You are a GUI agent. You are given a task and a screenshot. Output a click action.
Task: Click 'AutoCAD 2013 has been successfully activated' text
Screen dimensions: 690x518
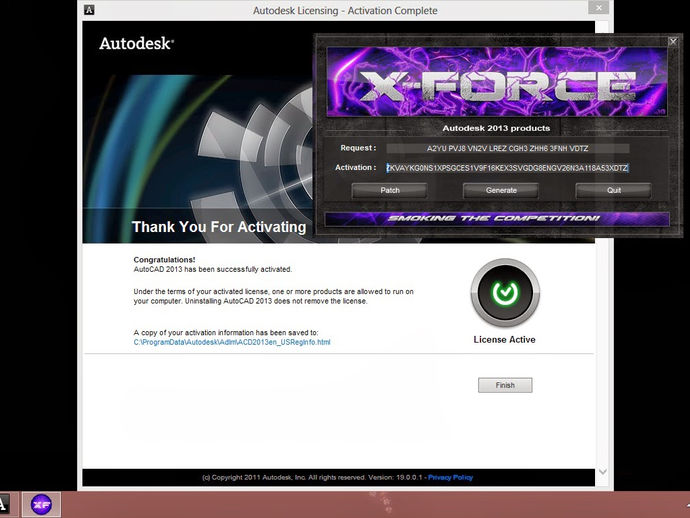(213, 269)
